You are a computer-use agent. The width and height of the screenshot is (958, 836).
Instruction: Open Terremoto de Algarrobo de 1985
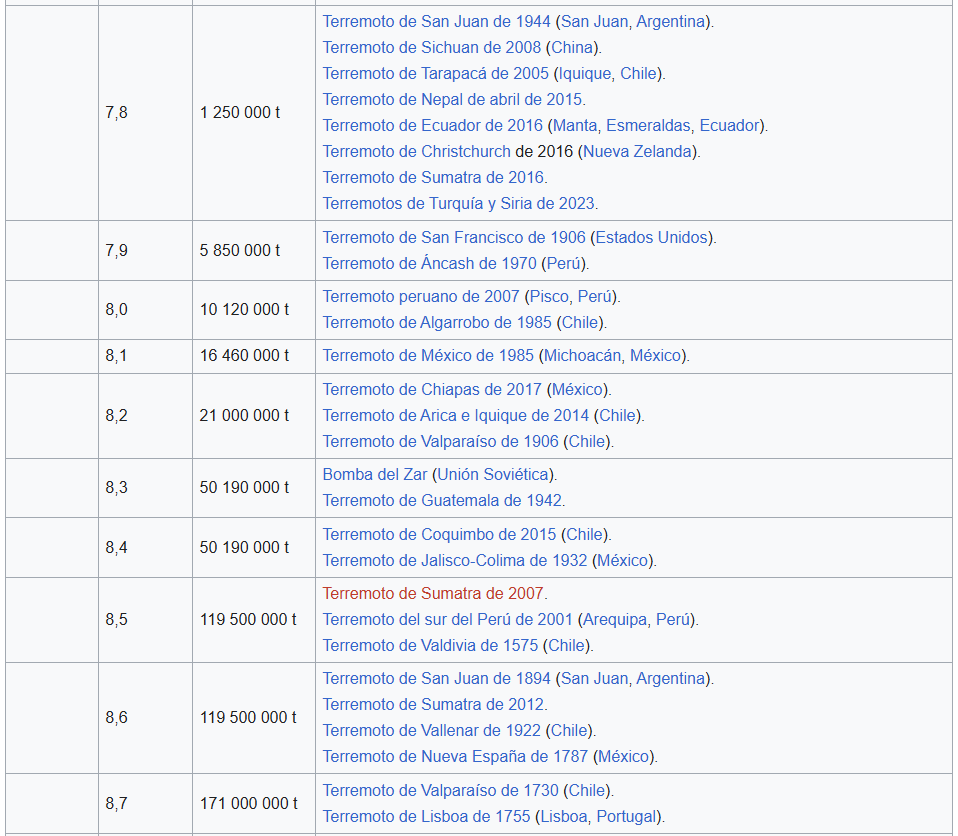436,322
